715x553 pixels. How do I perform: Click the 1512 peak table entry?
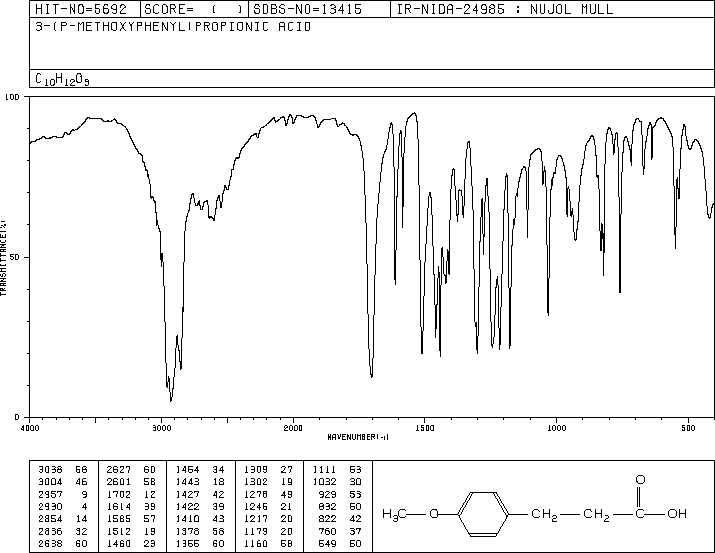tap(131, 531)
